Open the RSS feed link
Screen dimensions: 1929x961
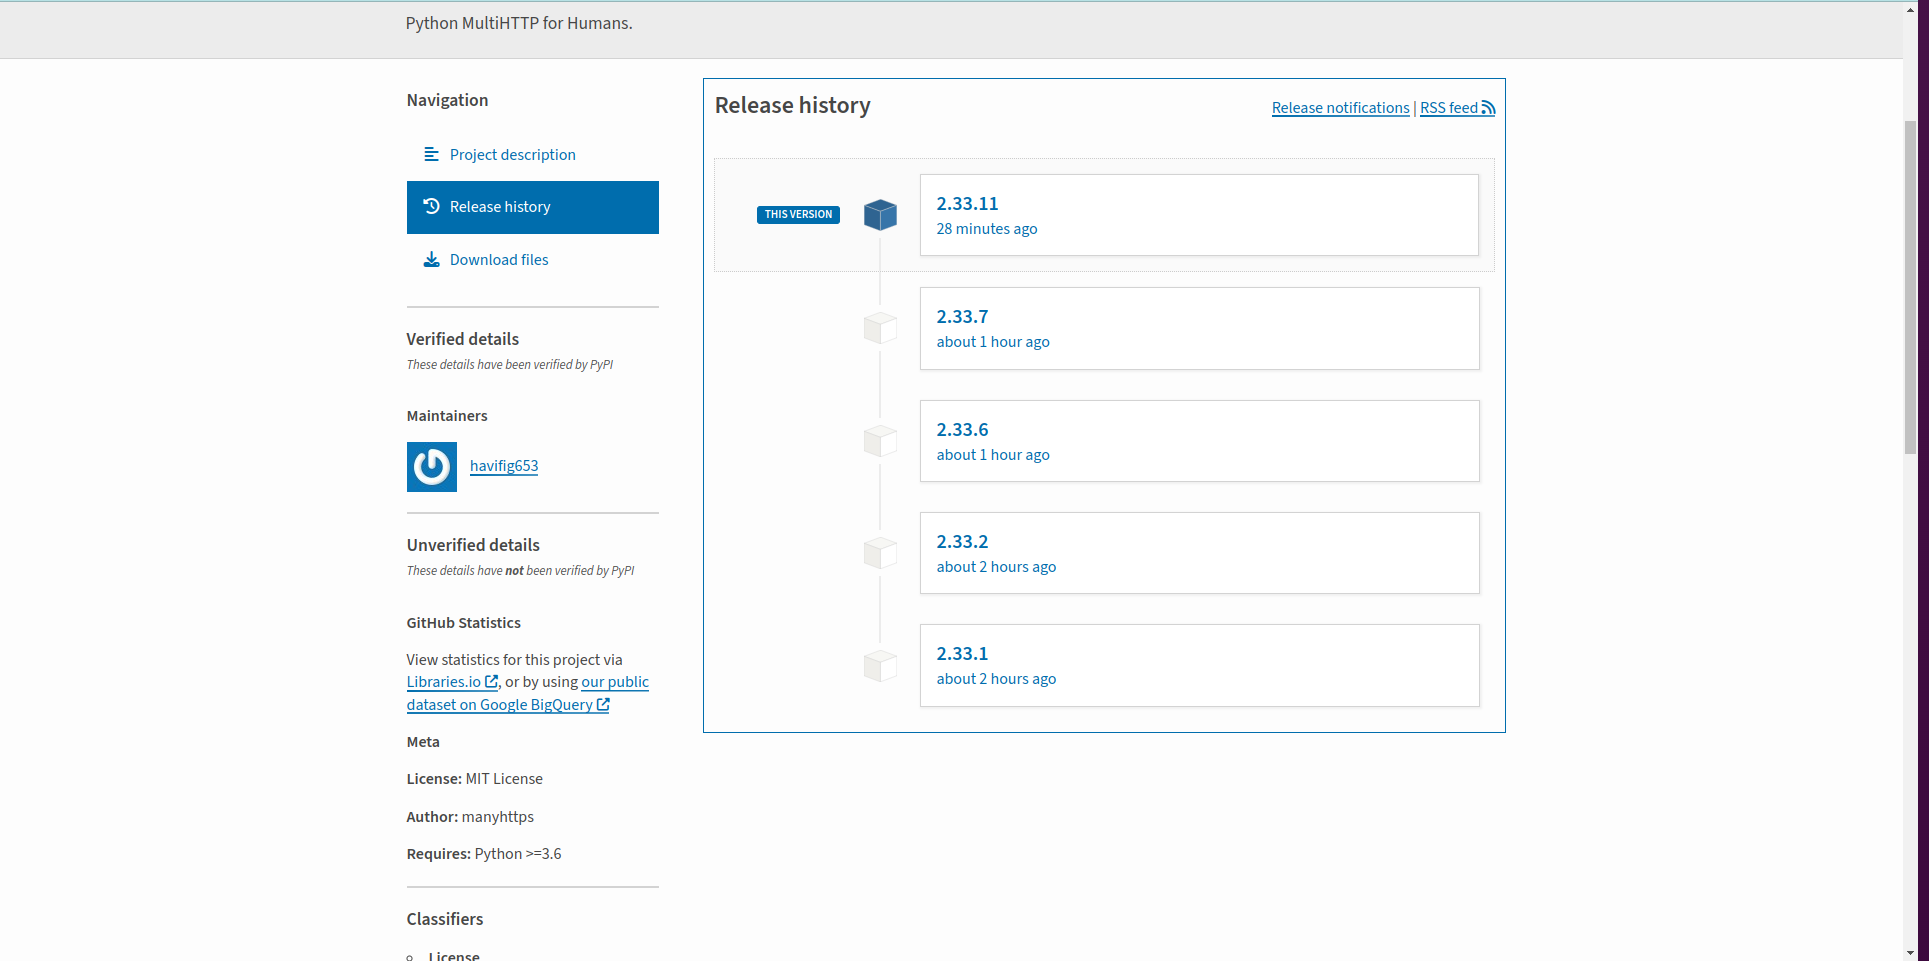pos(1457,108)
